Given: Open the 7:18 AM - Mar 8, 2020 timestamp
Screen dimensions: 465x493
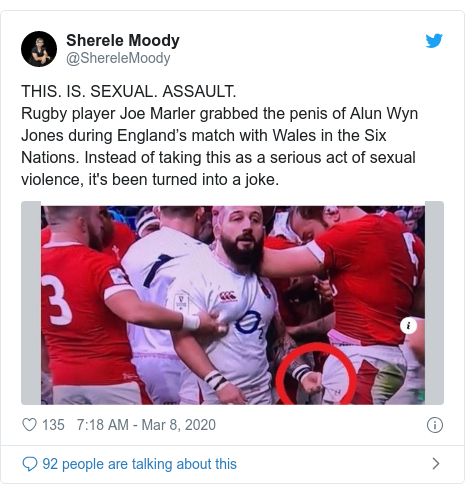Looking at the screenshot, I should pyautogui.click(x=146, y=425).
